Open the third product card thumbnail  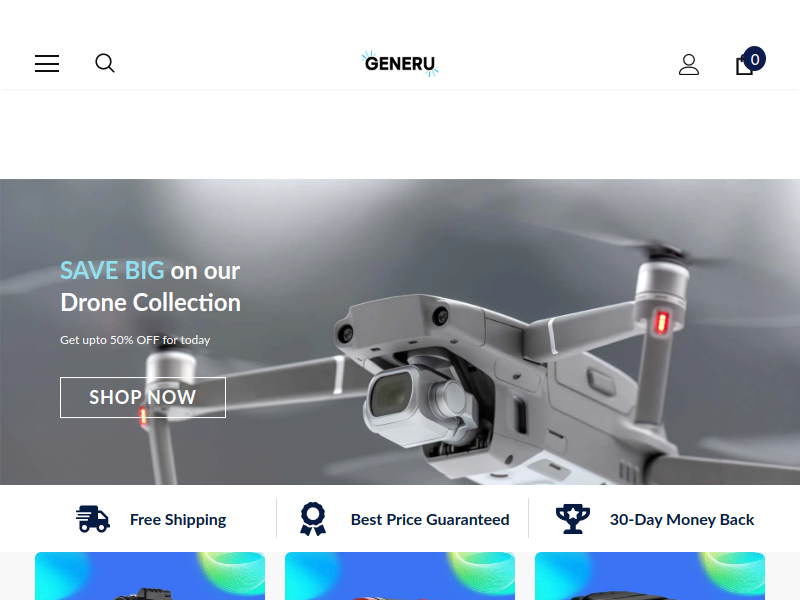[650, 576]
